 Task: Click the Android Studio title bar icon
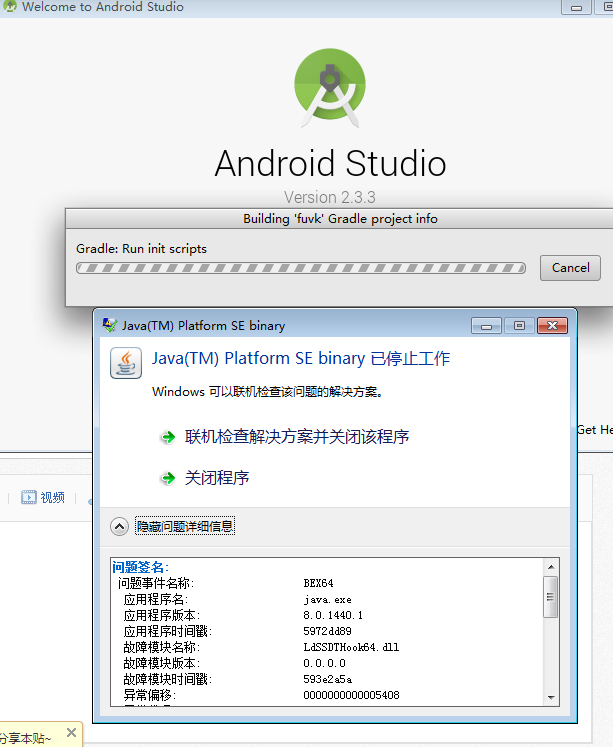(10, 6)
